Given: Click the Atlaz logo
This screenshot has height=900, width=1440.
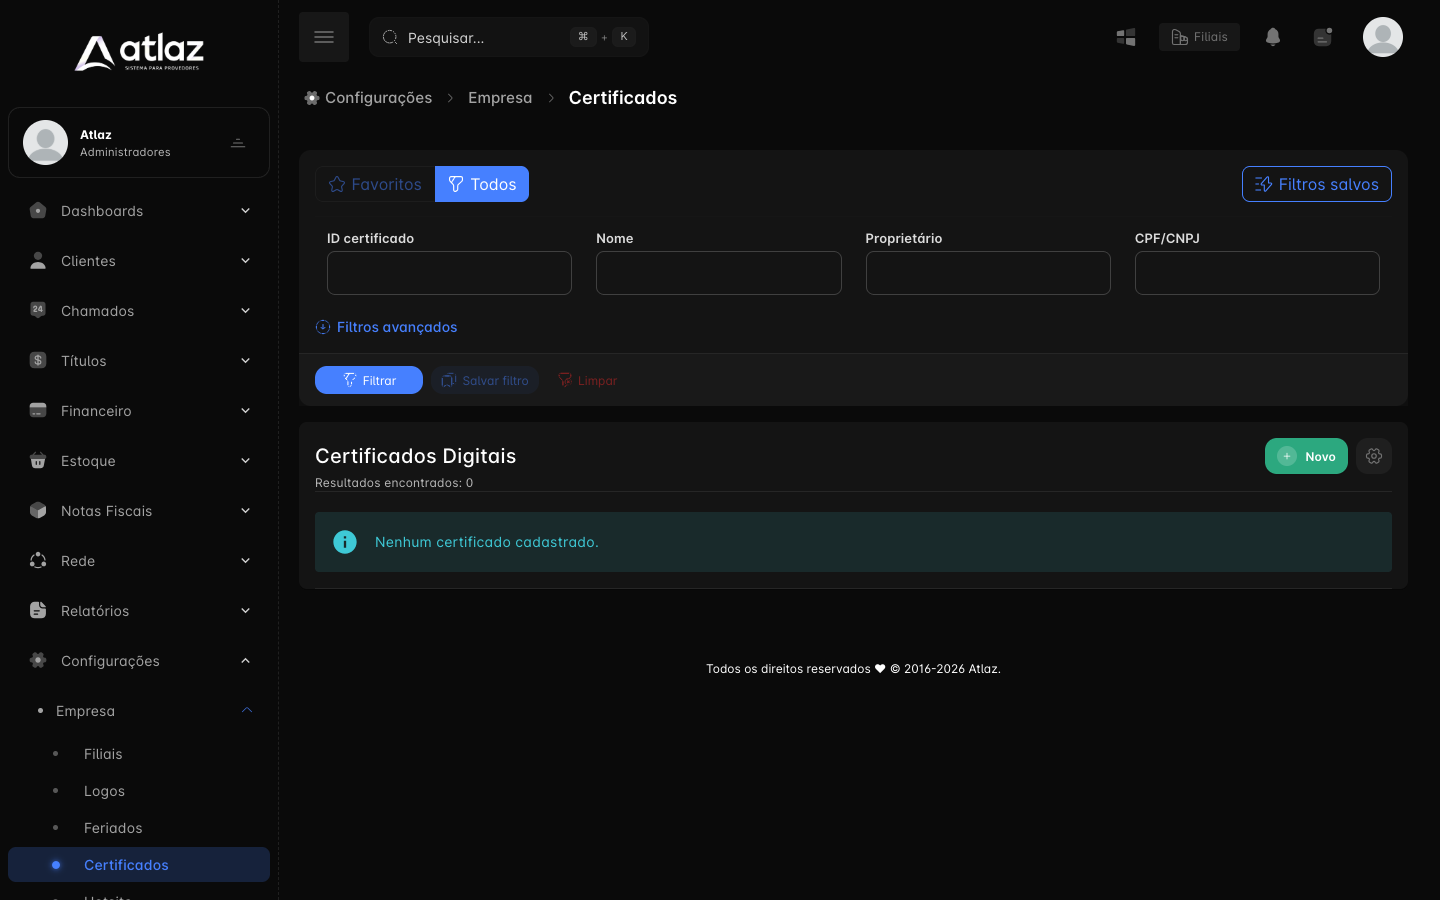Looking at the screenshot, I should (139, 52).
